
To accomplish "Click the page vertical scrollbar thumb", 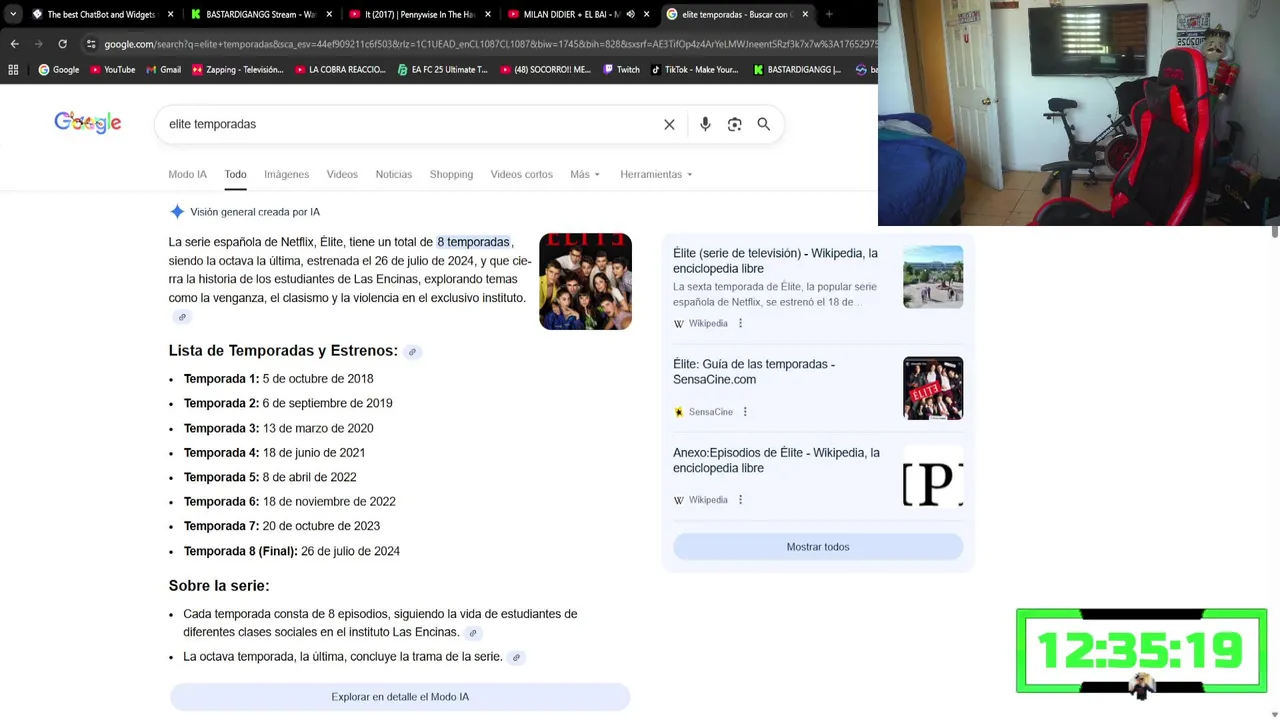I will click(x=1275, y=231).
